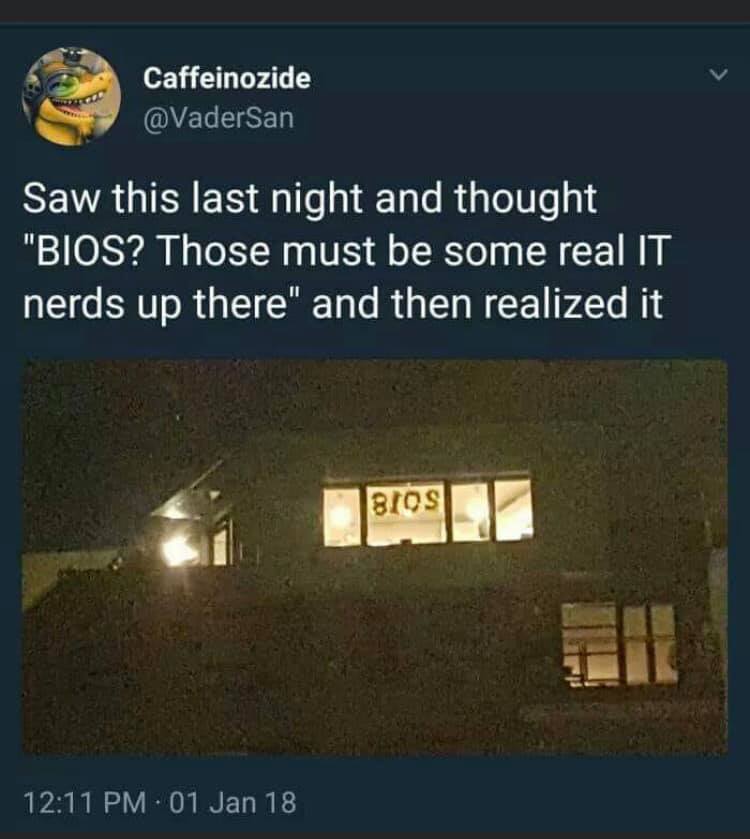Click the bright lamp beside the roof
This screenshot has width=750, height=839.
(x=178, y=551)
